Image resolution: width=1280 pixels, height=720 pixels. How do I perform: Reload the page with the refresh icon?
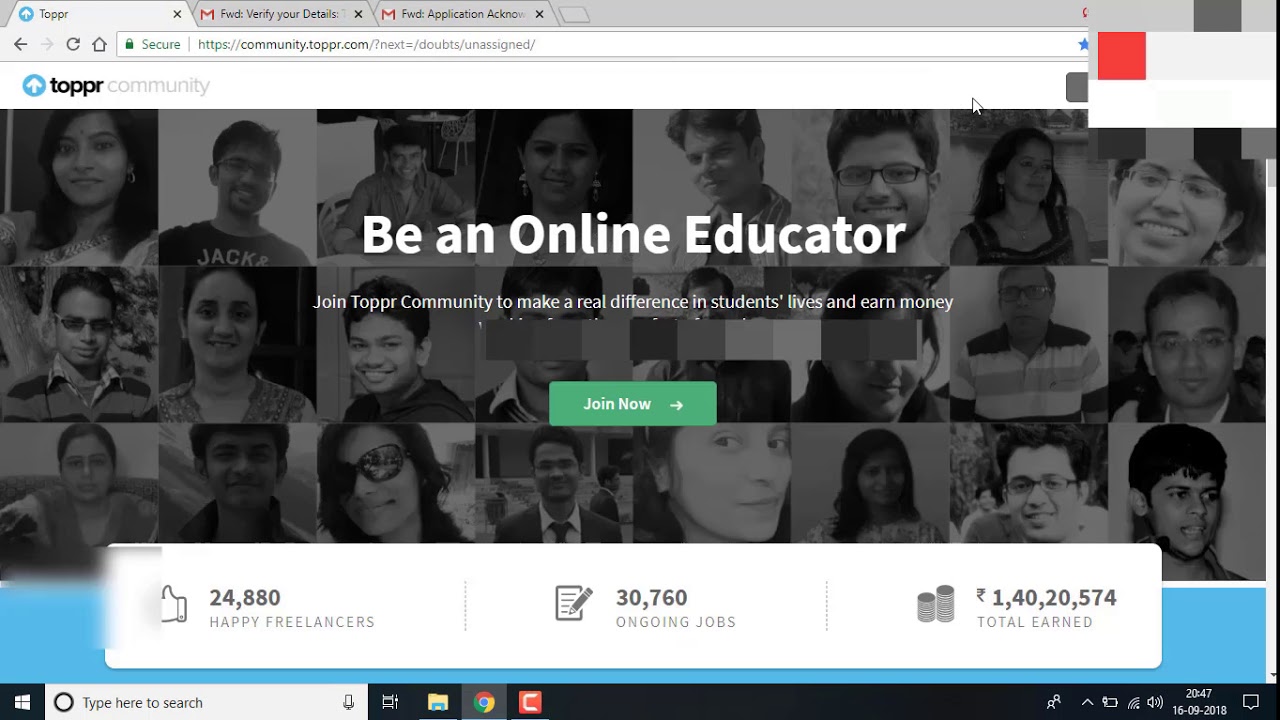73,44
